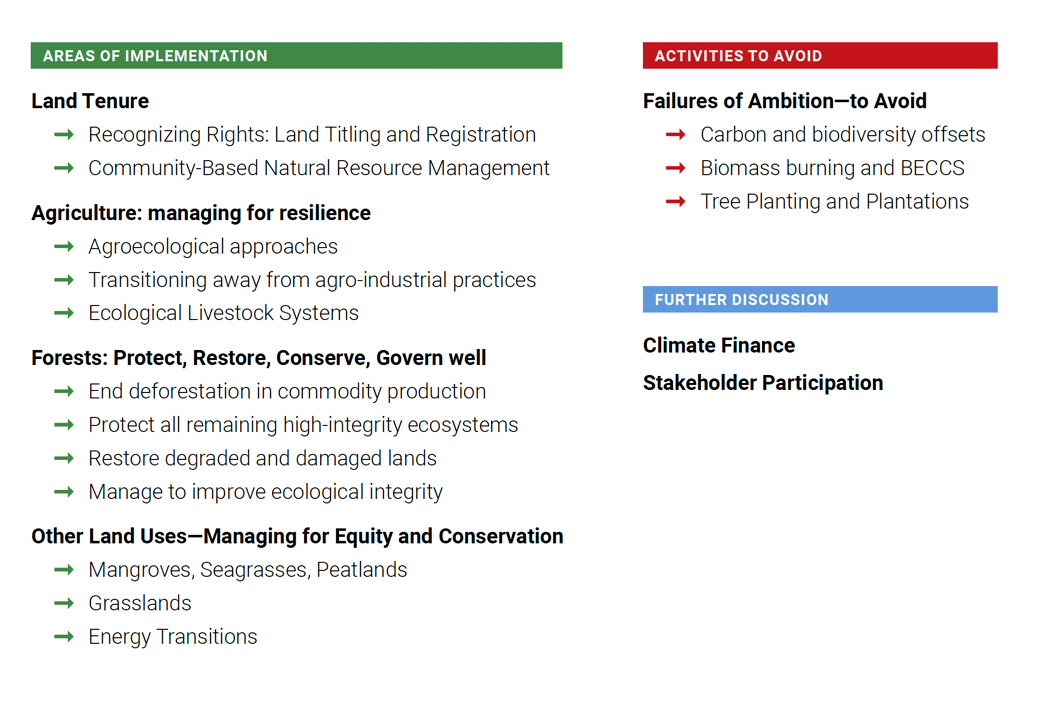The height and width of the screenshot is (706, 1038).
Task: Open End deforestation in commodity production
Action: 287,392
